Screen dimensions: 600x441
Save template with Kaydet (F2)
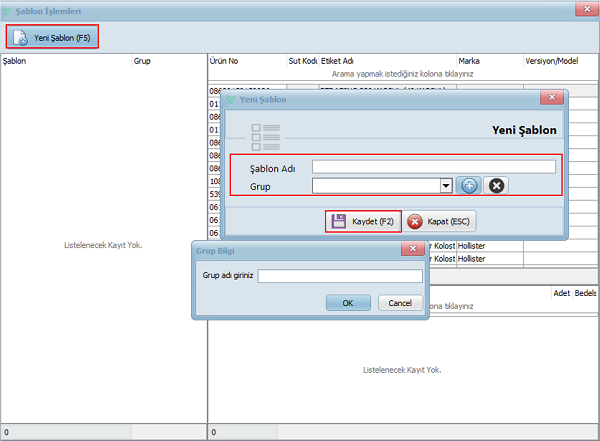[363, 221]
